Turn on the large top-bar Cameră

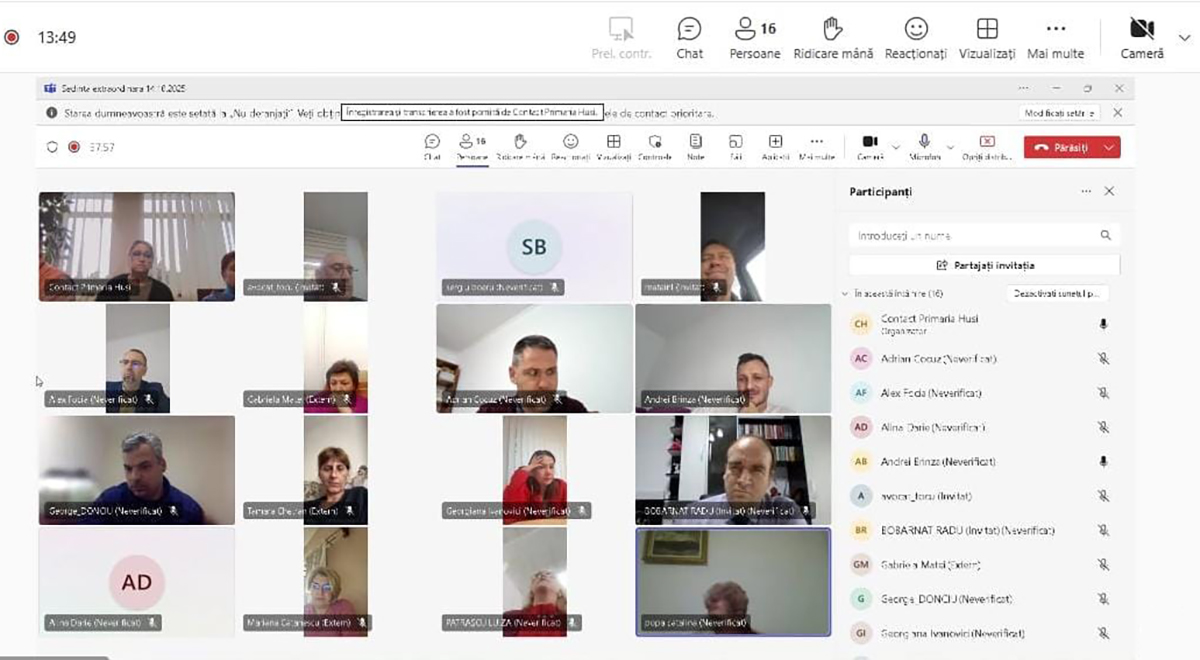[x=1141, y=37]
